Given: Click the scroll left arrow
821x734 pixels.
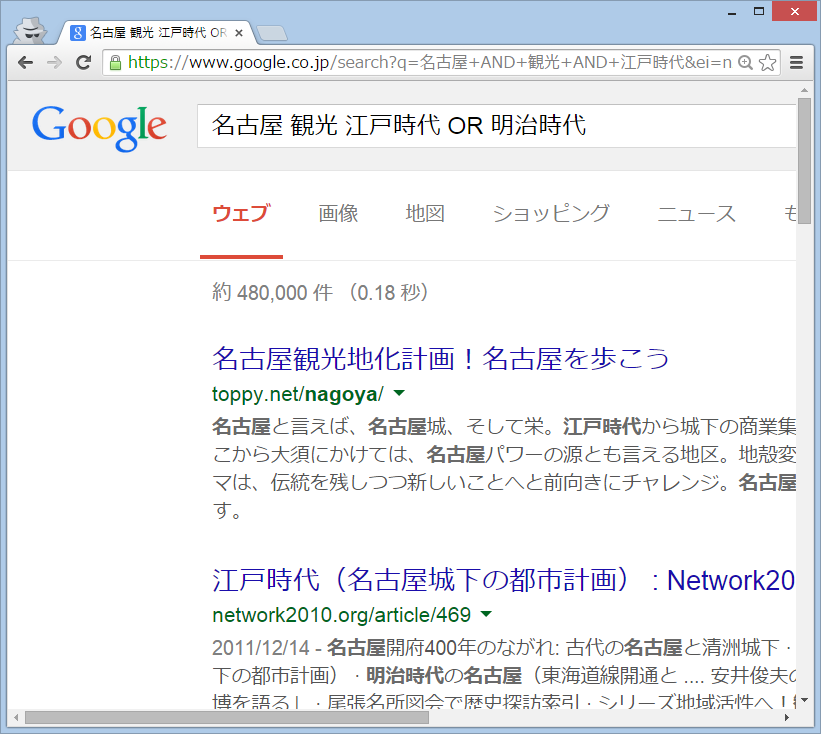Looking at the screenshot, I should 16,717.
